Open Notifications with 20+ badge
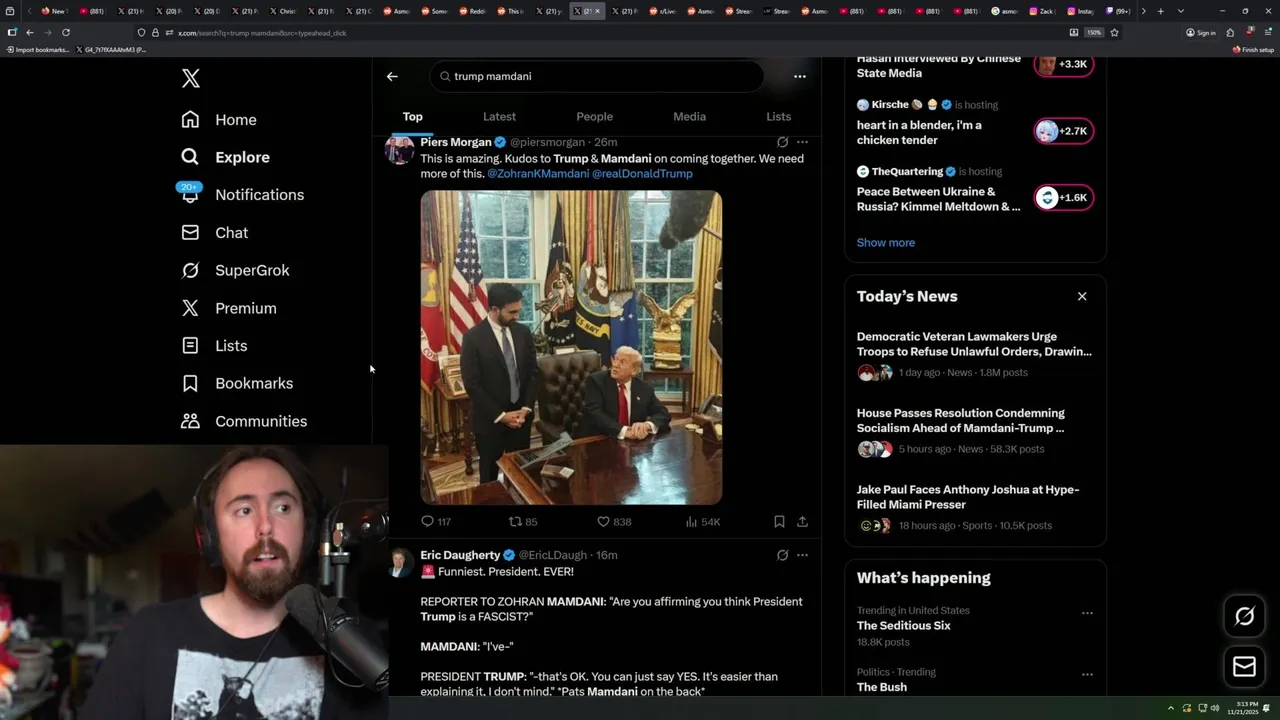The image size is (1280, 720). click(x=242, y=195)
